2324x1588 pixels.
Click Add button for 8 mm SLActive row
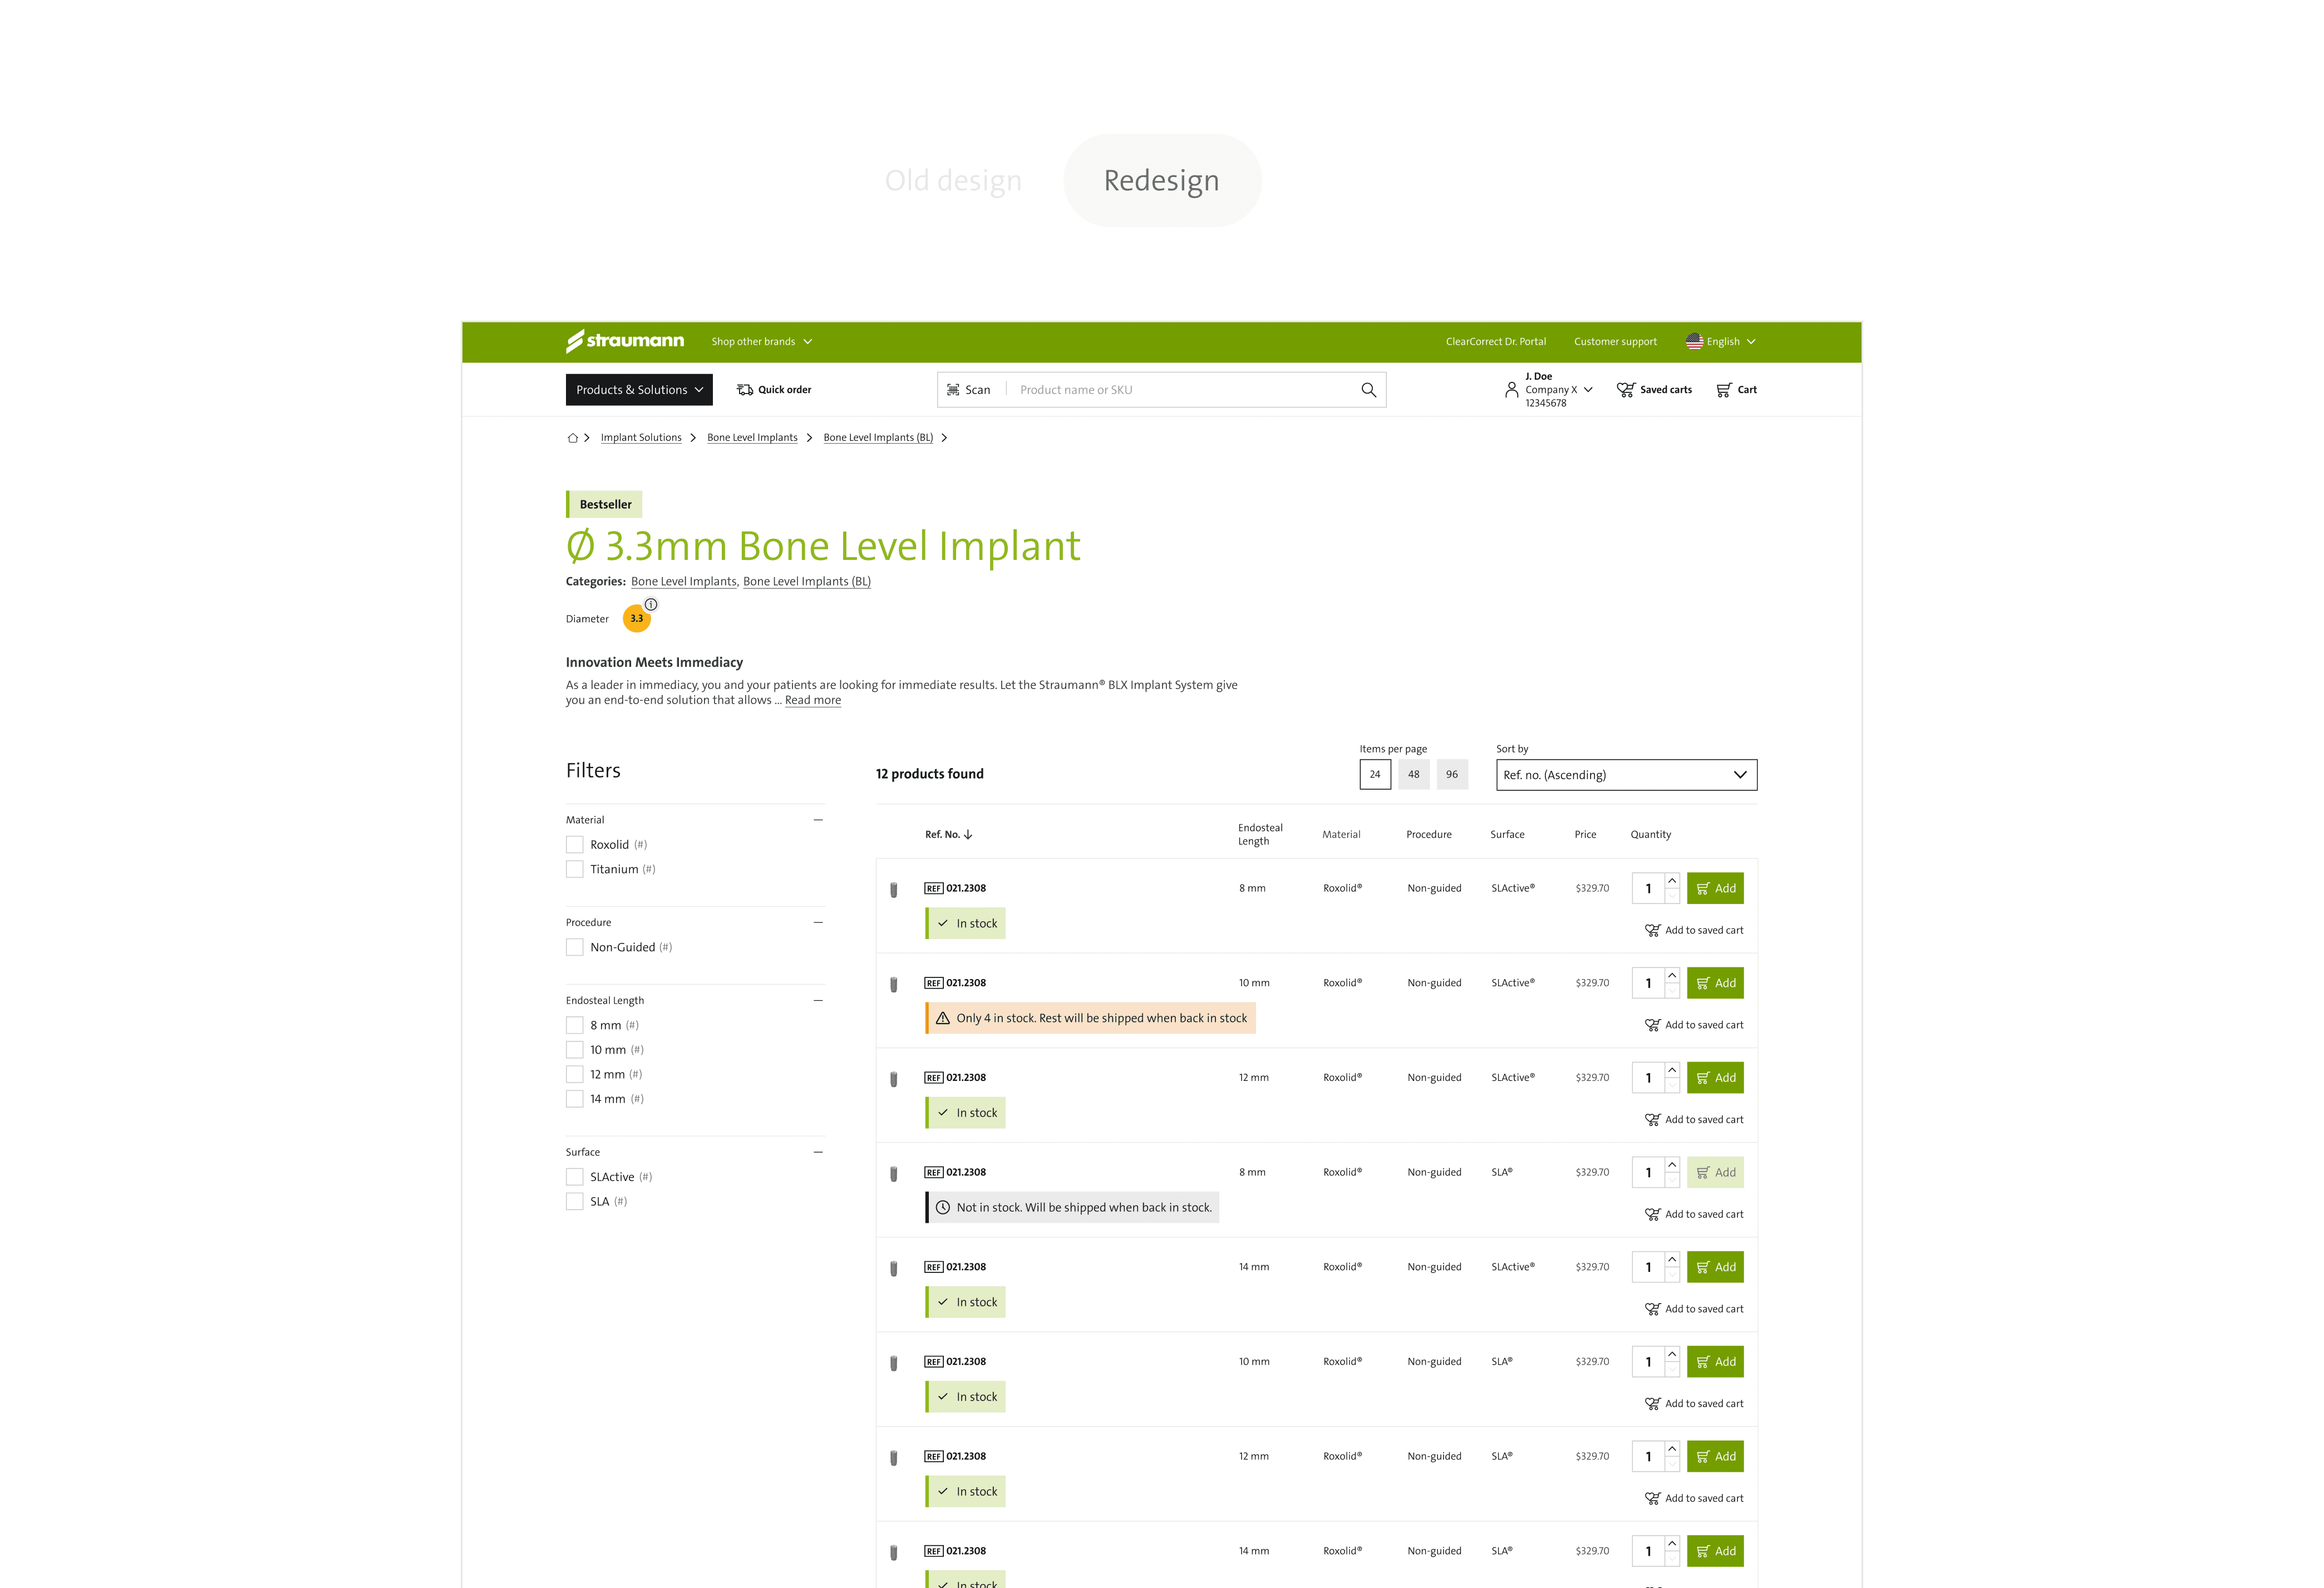tap(1715, 888)
